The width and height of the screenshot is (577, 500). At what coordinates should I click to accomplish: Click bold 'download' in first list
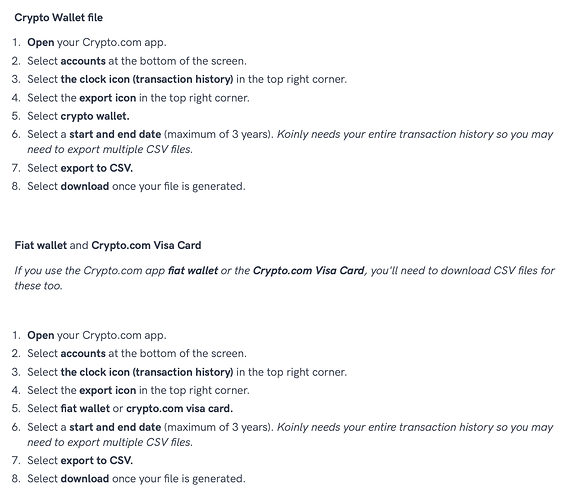(x=85, y=186)
